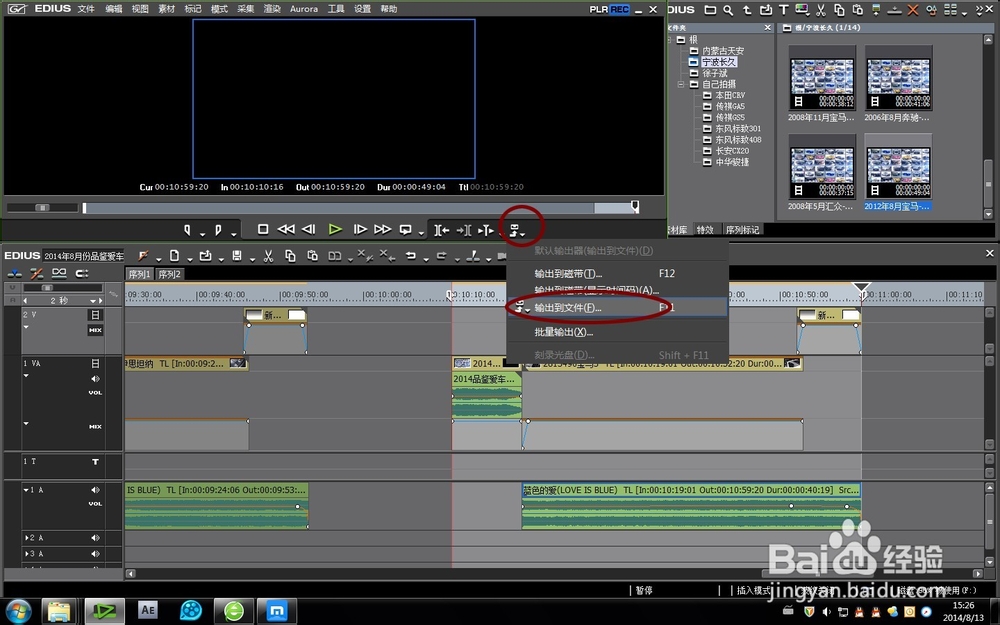Viewport: 1000px width, 625px height.
Task: Select 批量输出(X)... in the export menu
Action: pos(564,332)
